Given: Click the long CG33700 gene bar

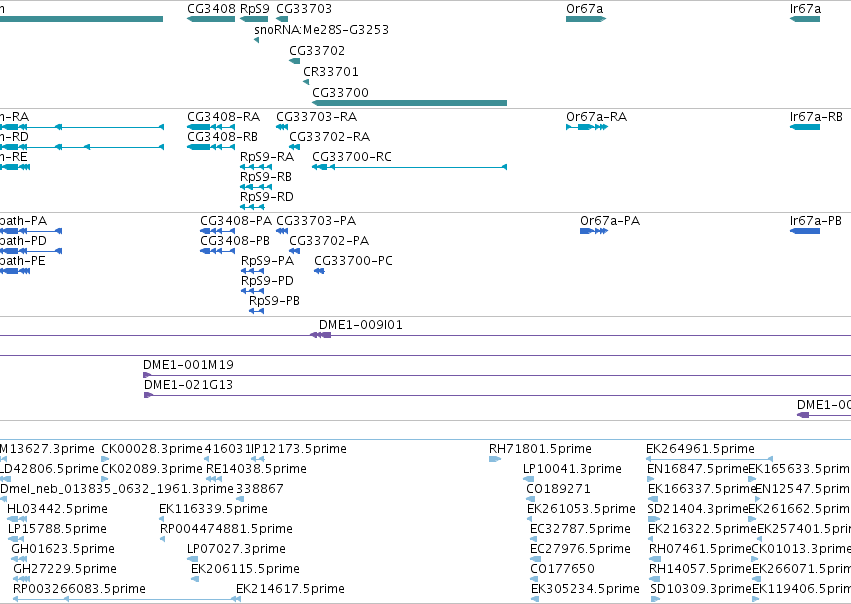Looking at the screenshot, I should click(409, 103).
